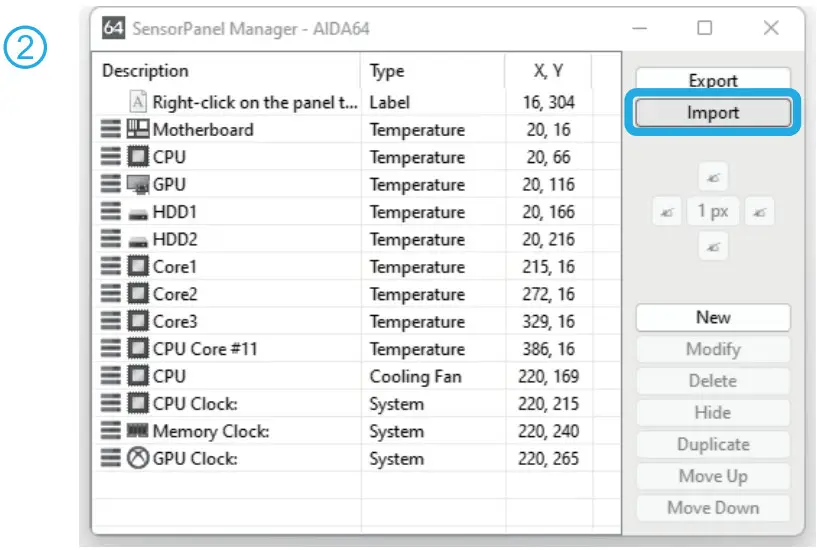Create a New sensor panel item

point(712,318)
